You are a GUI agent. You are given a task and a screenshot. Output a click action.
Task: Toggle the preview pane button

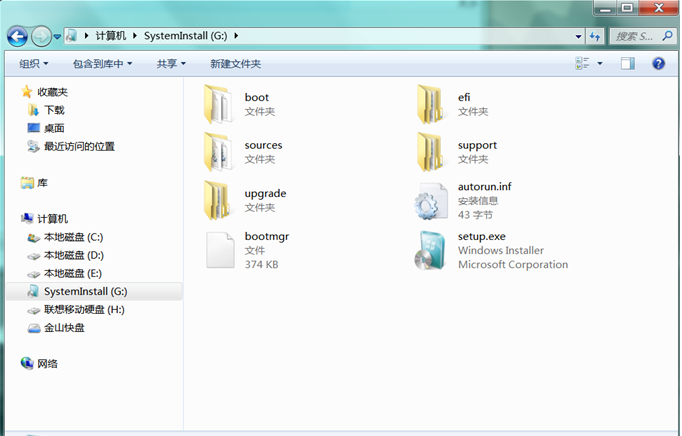click(x=627, y=63)
